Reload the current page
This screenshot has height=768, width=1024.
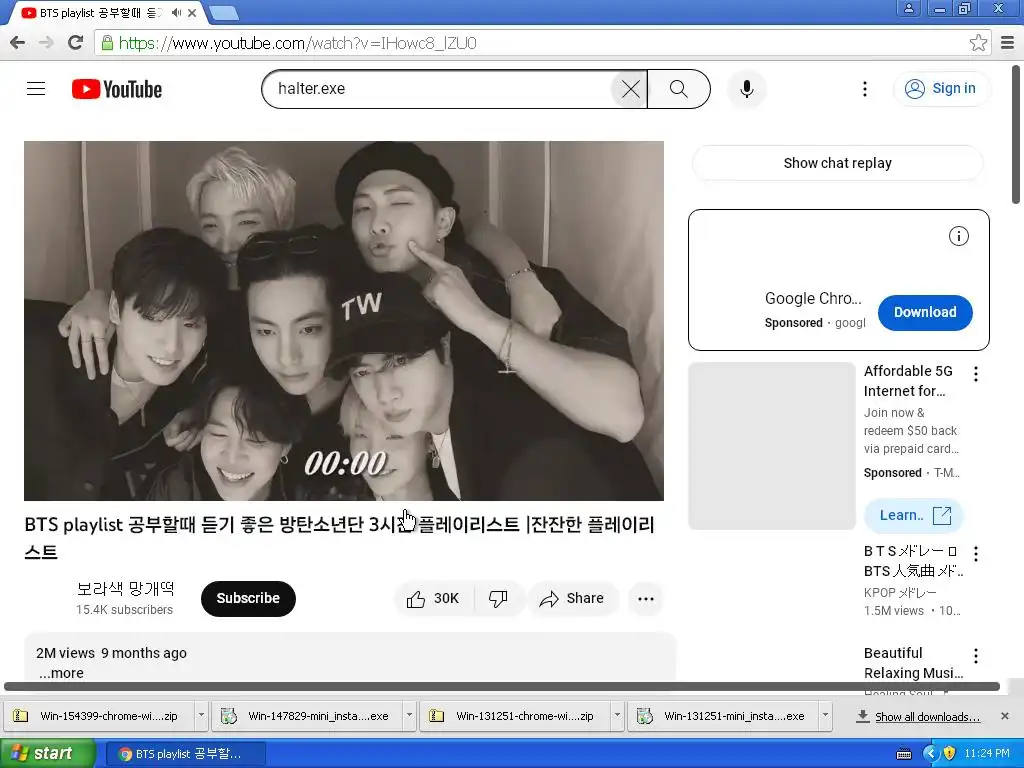tap(76, 43)
